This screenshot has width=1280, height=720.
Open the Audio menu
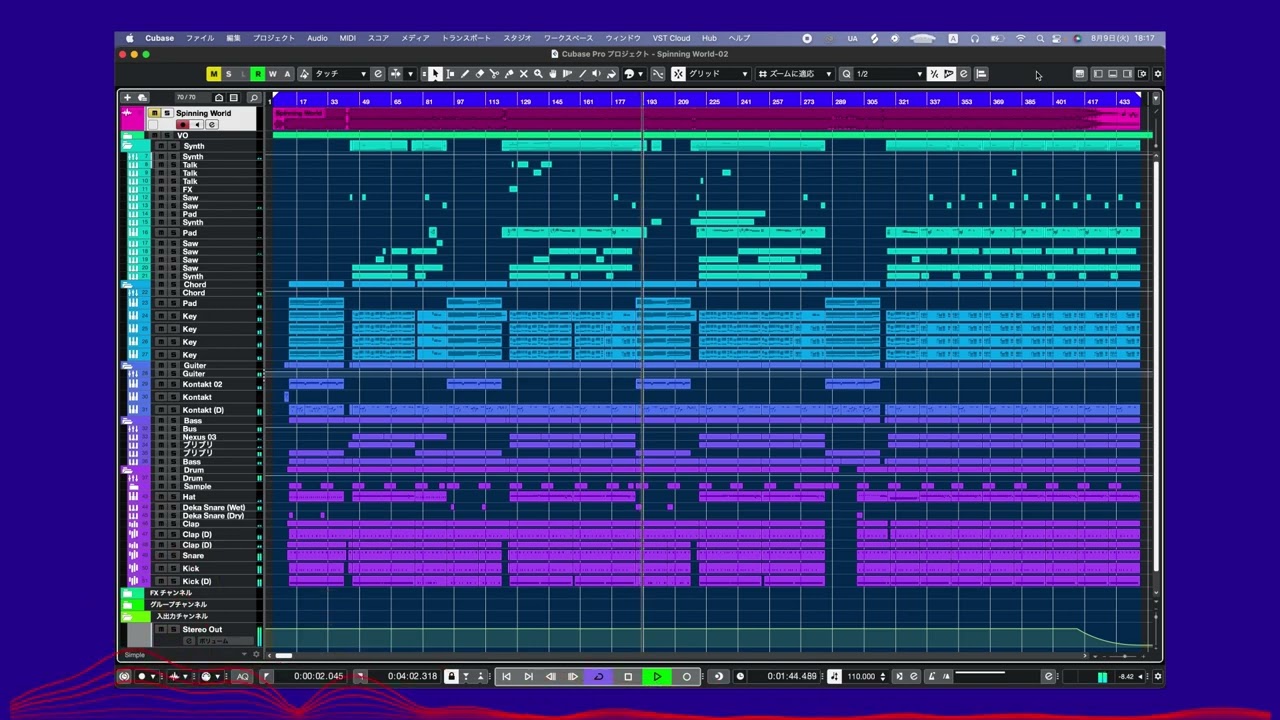coord(317,38)
